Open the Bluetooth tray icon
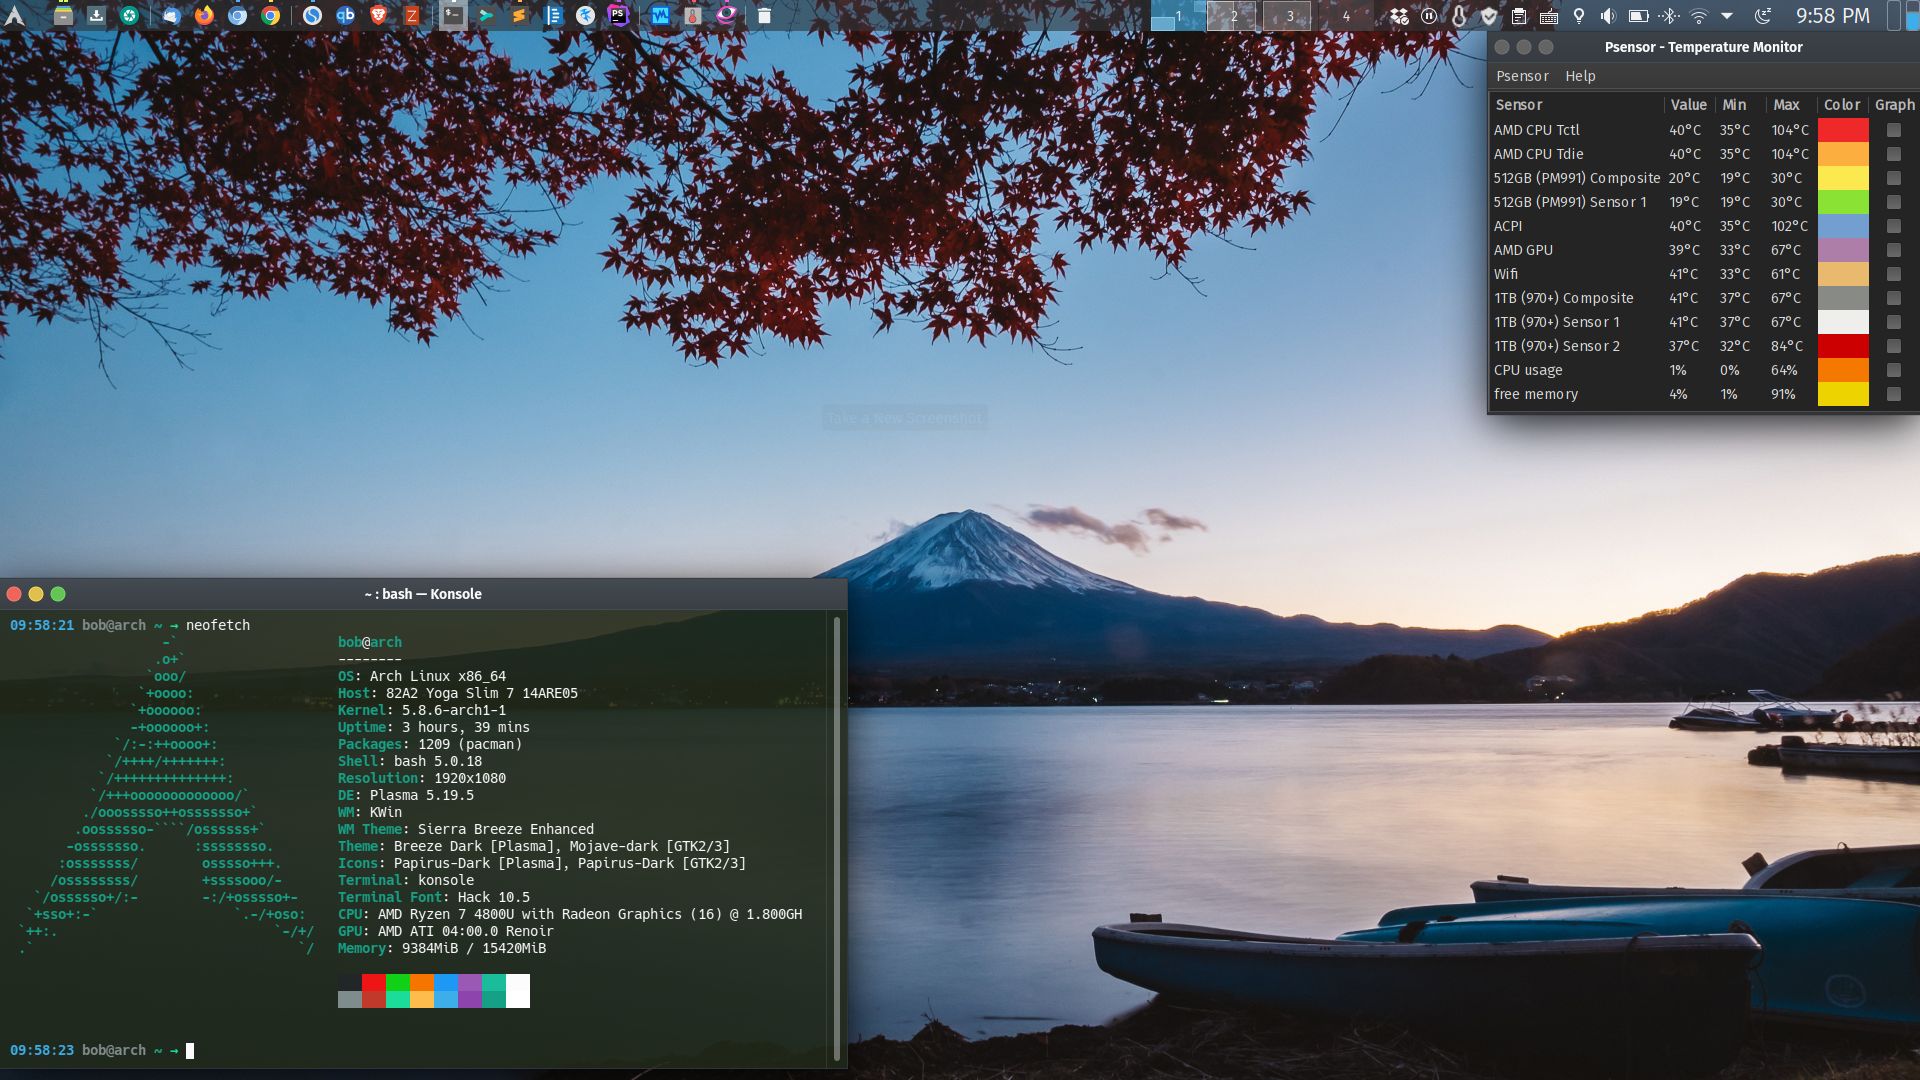This screenshot has width=1920, height=1080. (x=1668, y=16)
